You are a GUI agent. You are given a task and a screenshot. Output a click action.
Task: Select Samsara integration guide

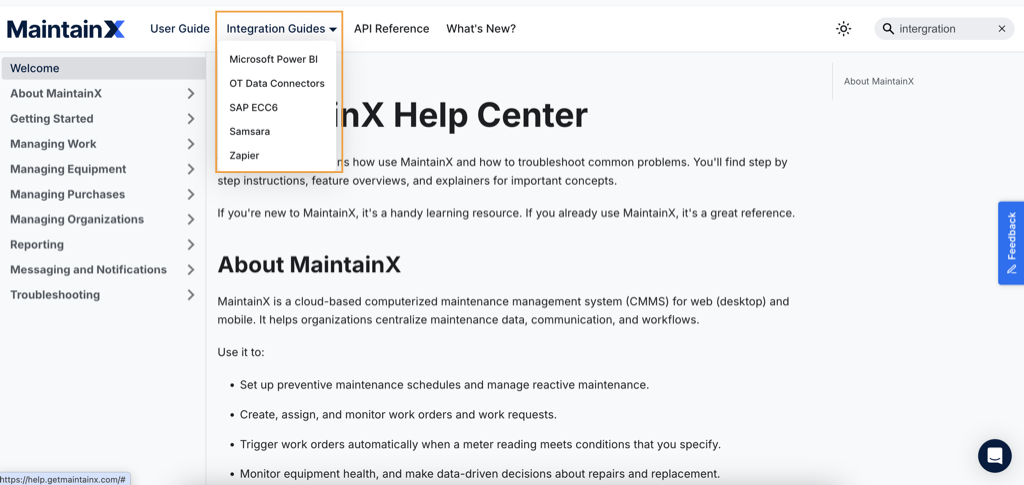pos(249,132)
